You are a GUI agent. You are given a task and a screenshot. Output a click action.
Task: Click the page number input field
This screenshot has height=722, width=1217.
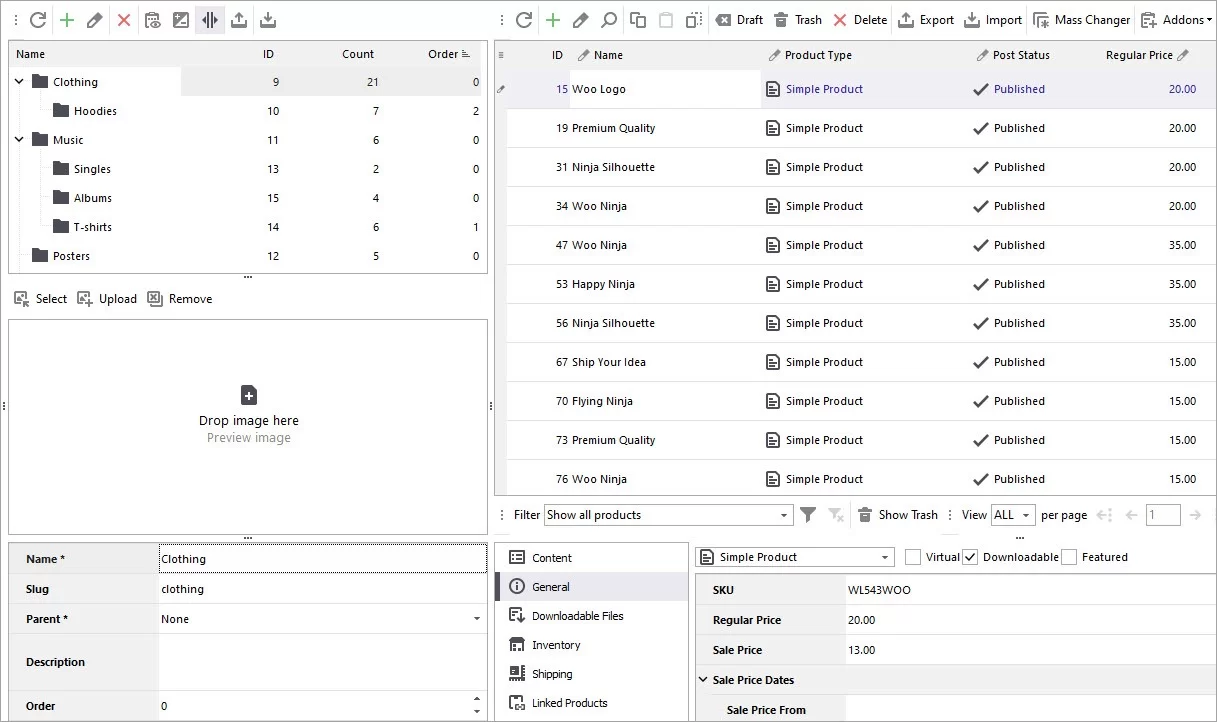click(x=1162, y=514)
